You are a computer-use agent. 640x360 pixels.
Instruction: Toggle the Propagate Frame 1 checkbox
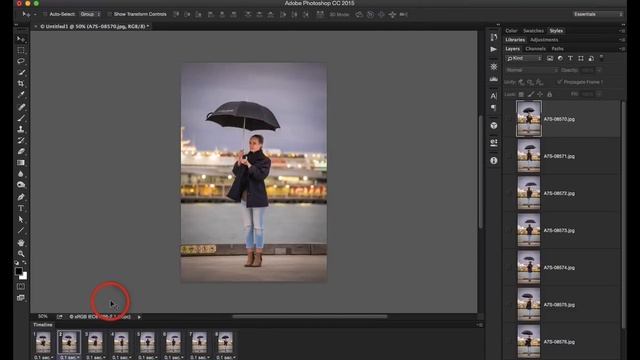pos(560,82)
